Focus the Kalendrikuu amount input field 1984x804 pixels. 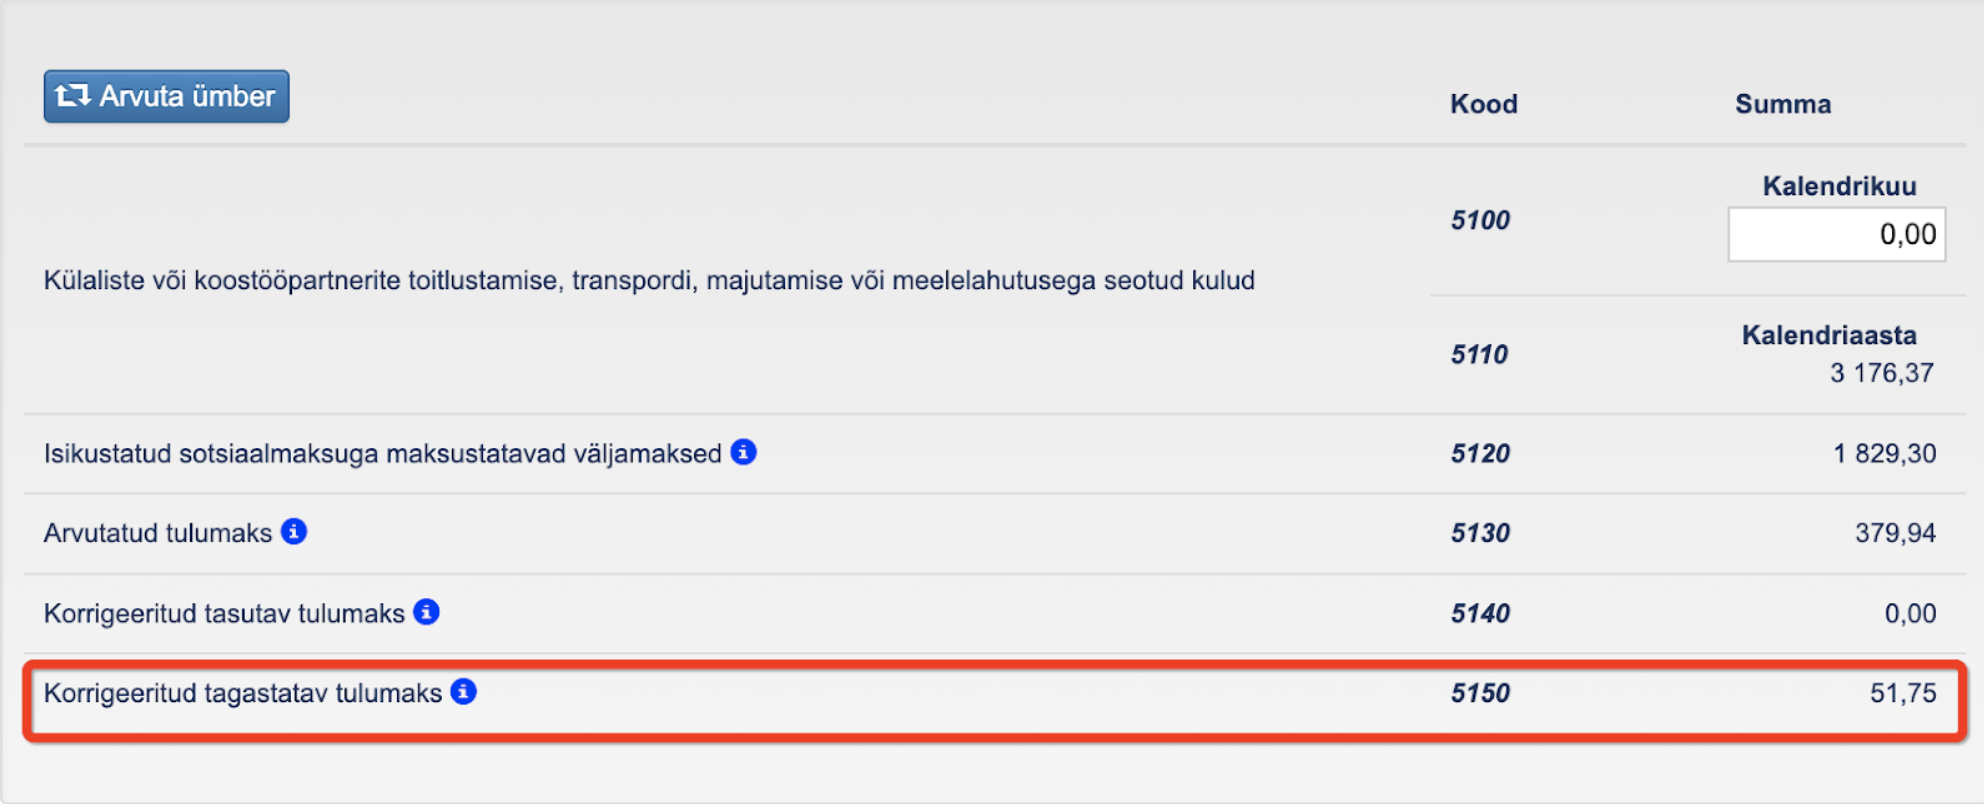[1836, 234]
